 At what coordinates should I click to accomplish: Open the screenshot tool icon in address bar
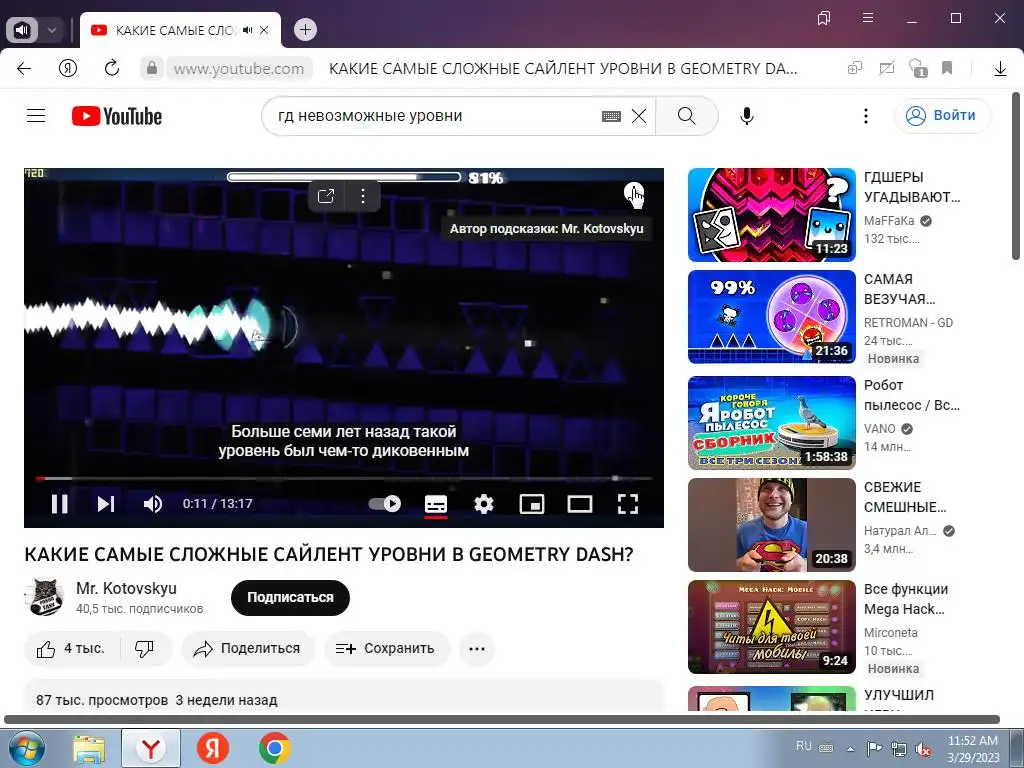pyautogui.click(x=886, y=68)
